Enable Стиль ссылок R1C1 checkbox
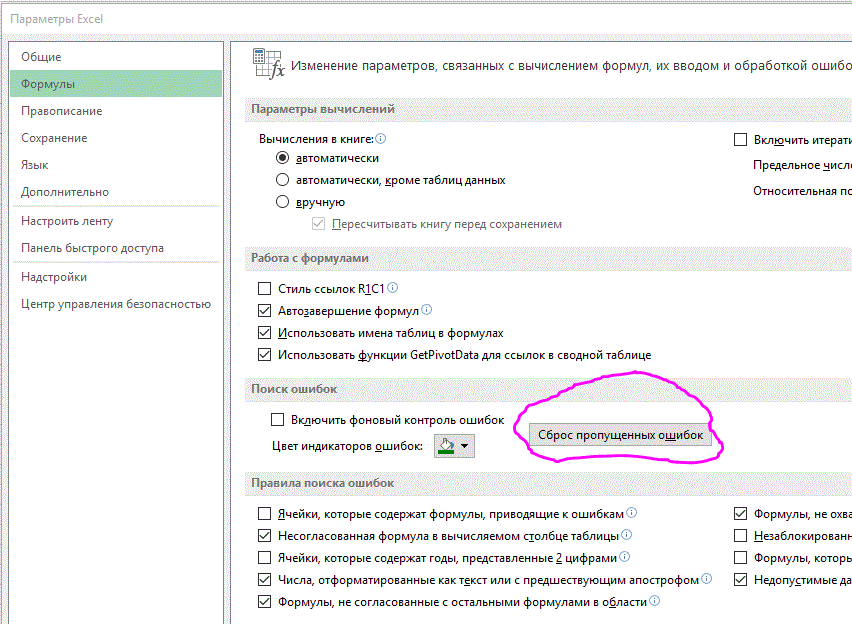The height and width of the screenshot is (624, 852). (x=264, y=288)
